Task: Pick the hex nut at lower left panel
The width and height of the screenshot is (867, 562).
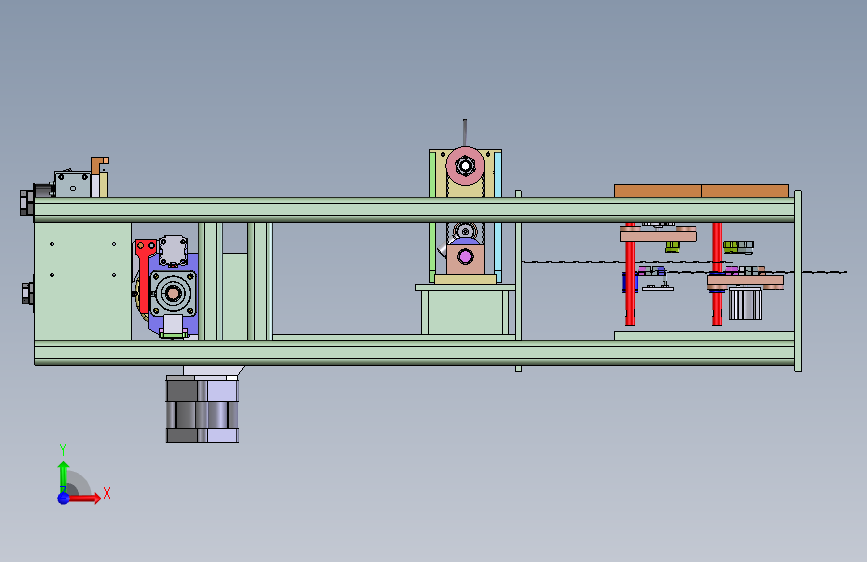Action: coord(28,293)
